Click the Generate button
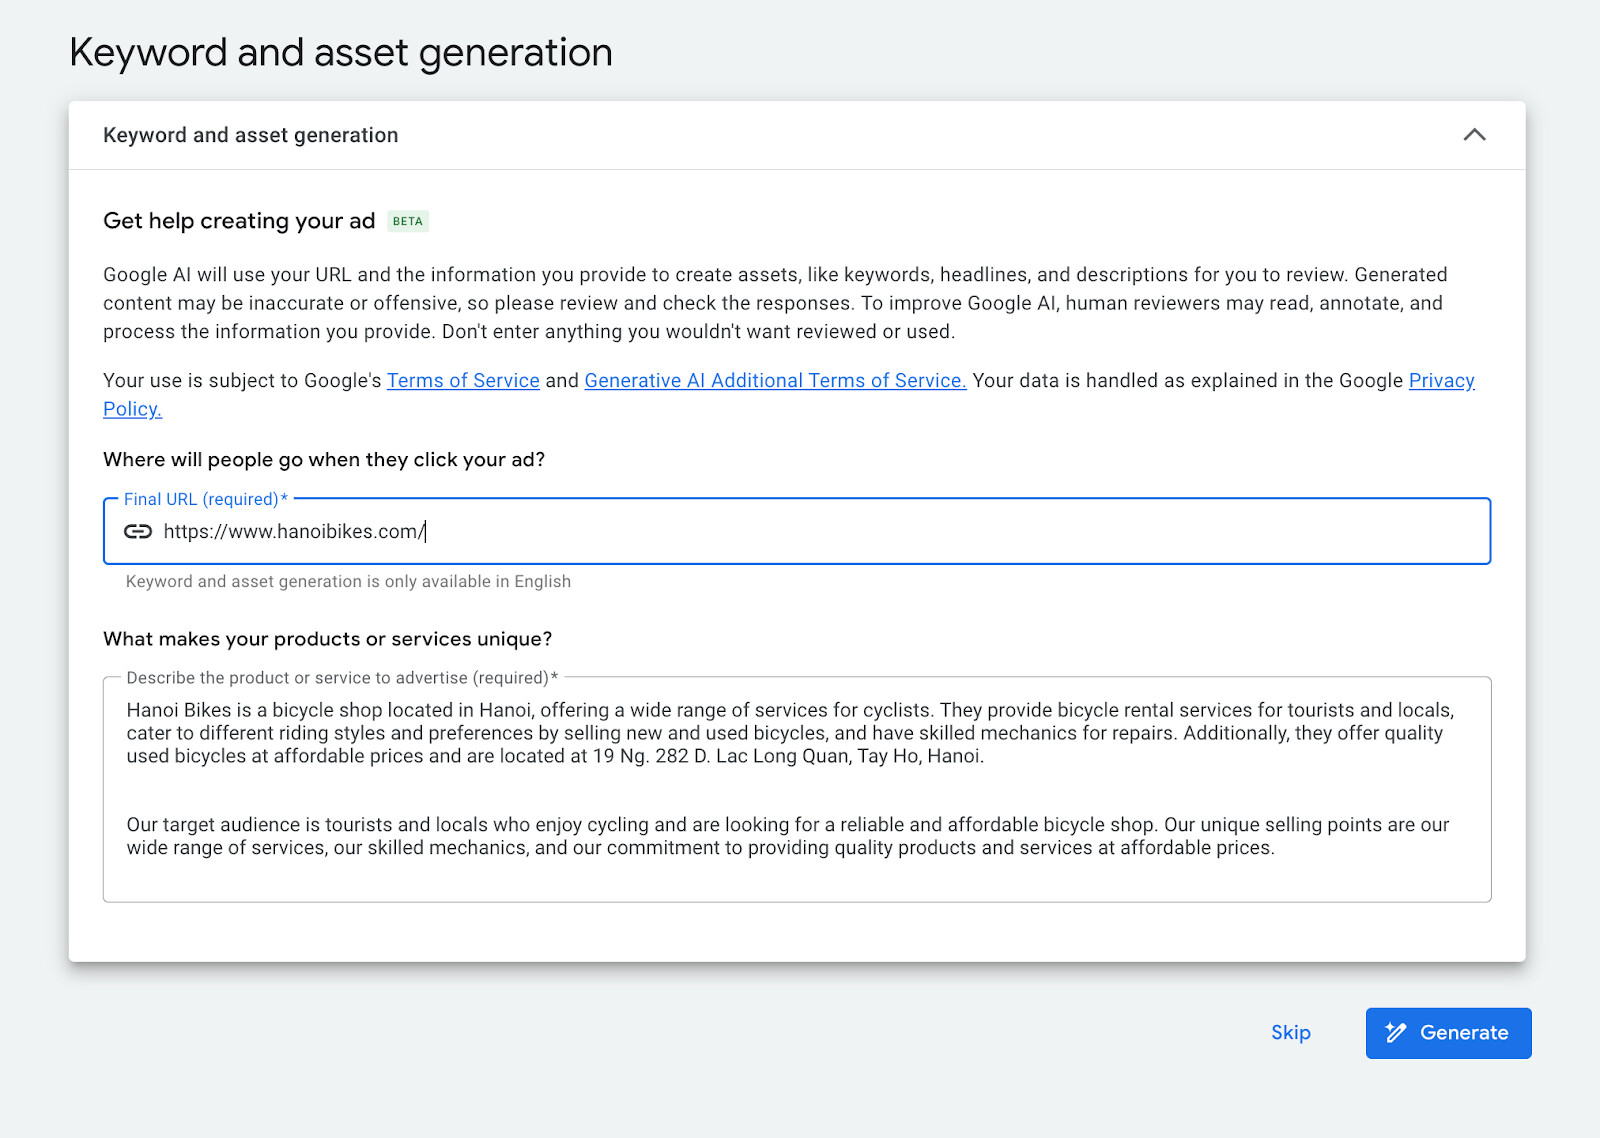Image resolution: width=1600 pixels, height=1138 pixels. 1448,1033
